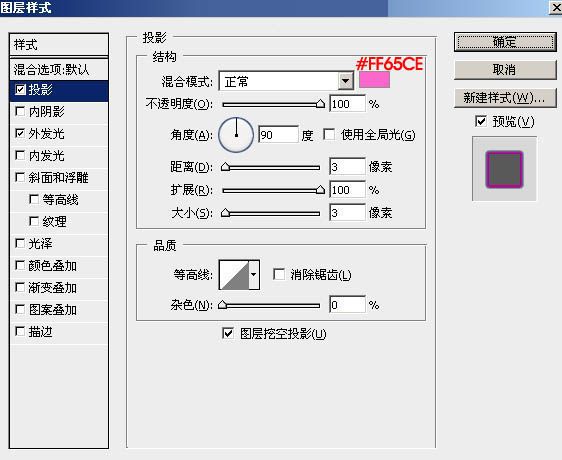
Task: Select the 外发光 list entry label
Action: coord(47,134)
